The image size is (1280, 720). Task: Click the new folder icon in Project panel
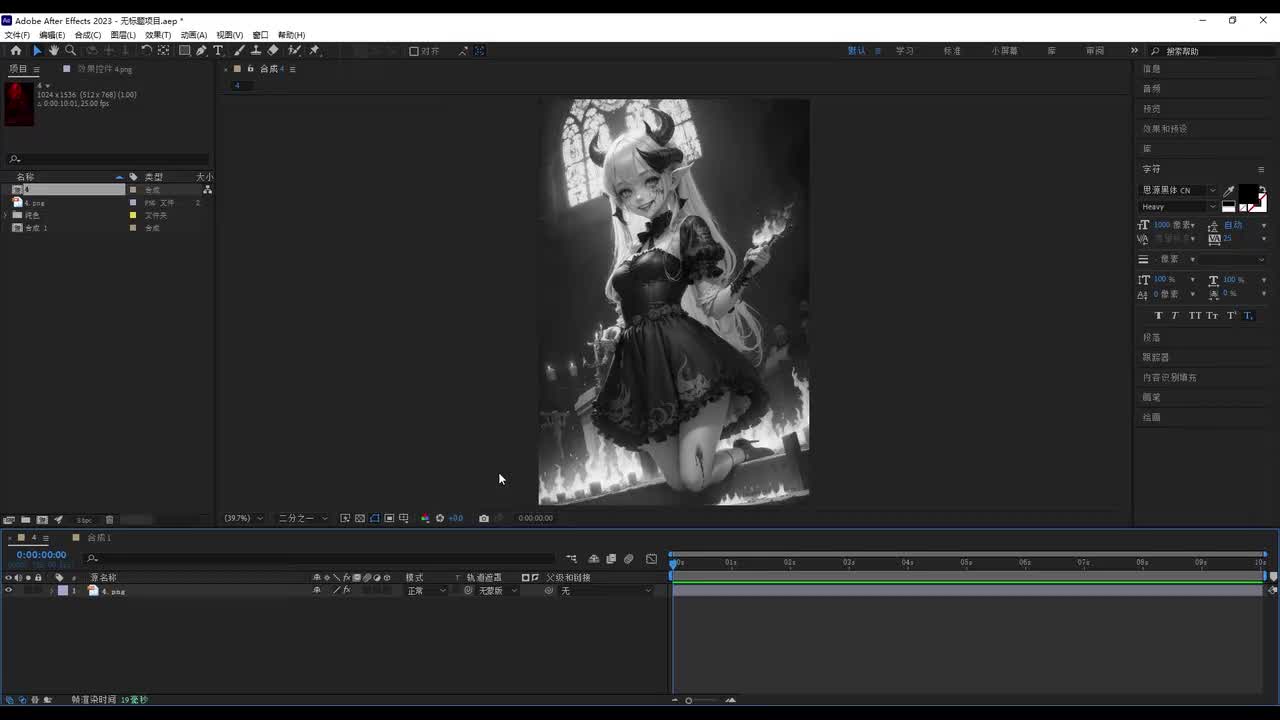coord(25,520)
